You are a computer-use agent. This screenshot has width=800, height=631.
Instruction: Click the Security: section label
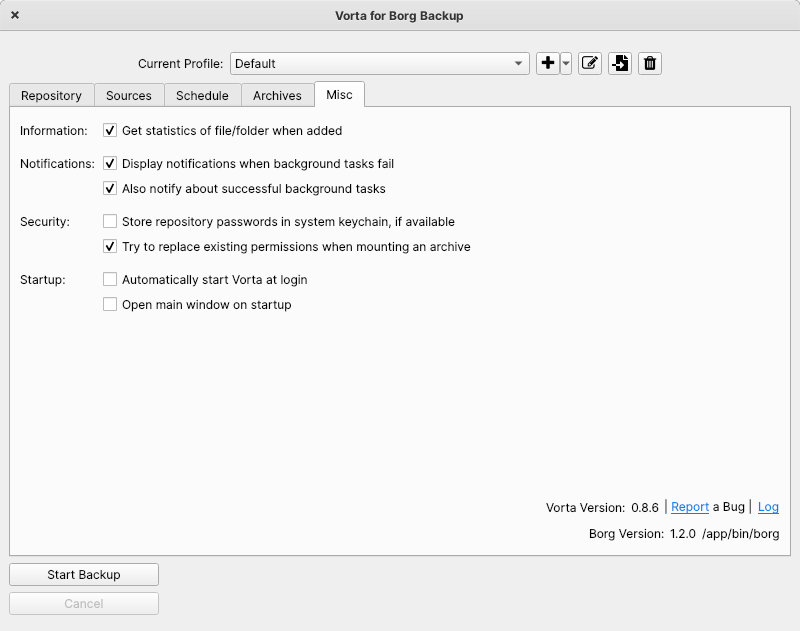(x=45, y=222)
